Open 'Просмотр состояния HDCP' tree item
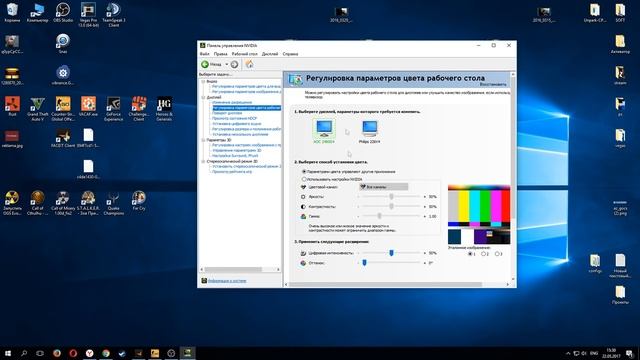The height and width of the screenshot is (360, 640). click(234, 118)
